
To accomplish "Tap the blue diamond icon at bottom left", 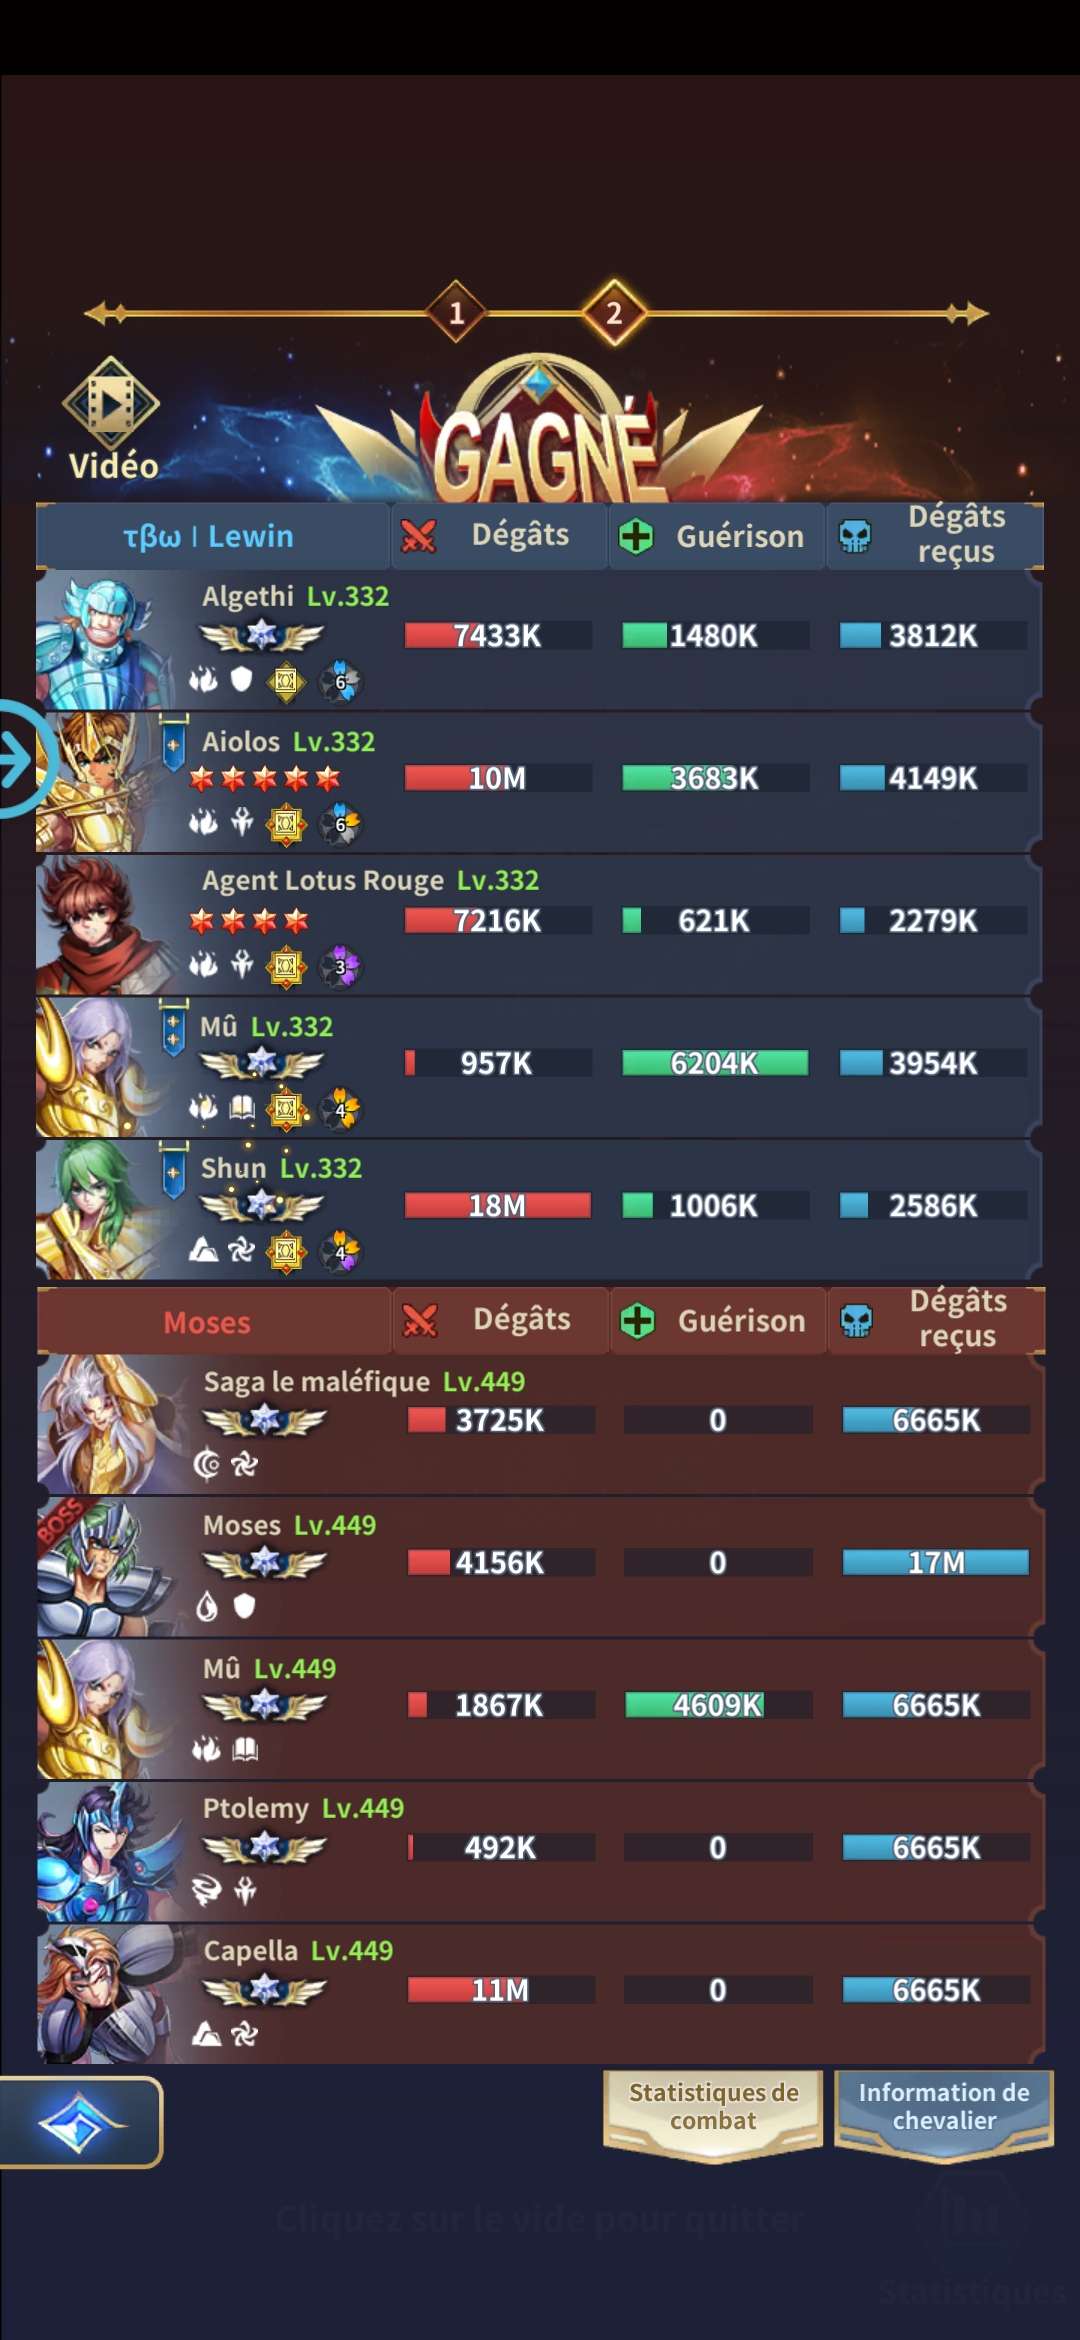I will tap(79, 2121).
